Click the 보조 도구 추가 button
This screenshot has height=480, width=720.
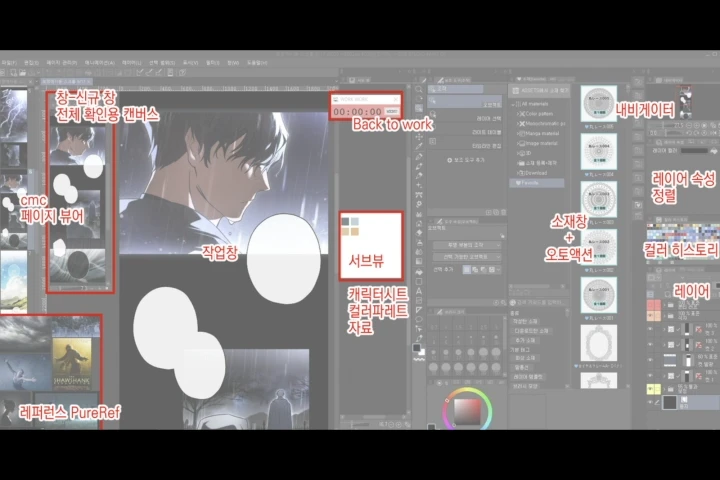click(x=466, y=160)
